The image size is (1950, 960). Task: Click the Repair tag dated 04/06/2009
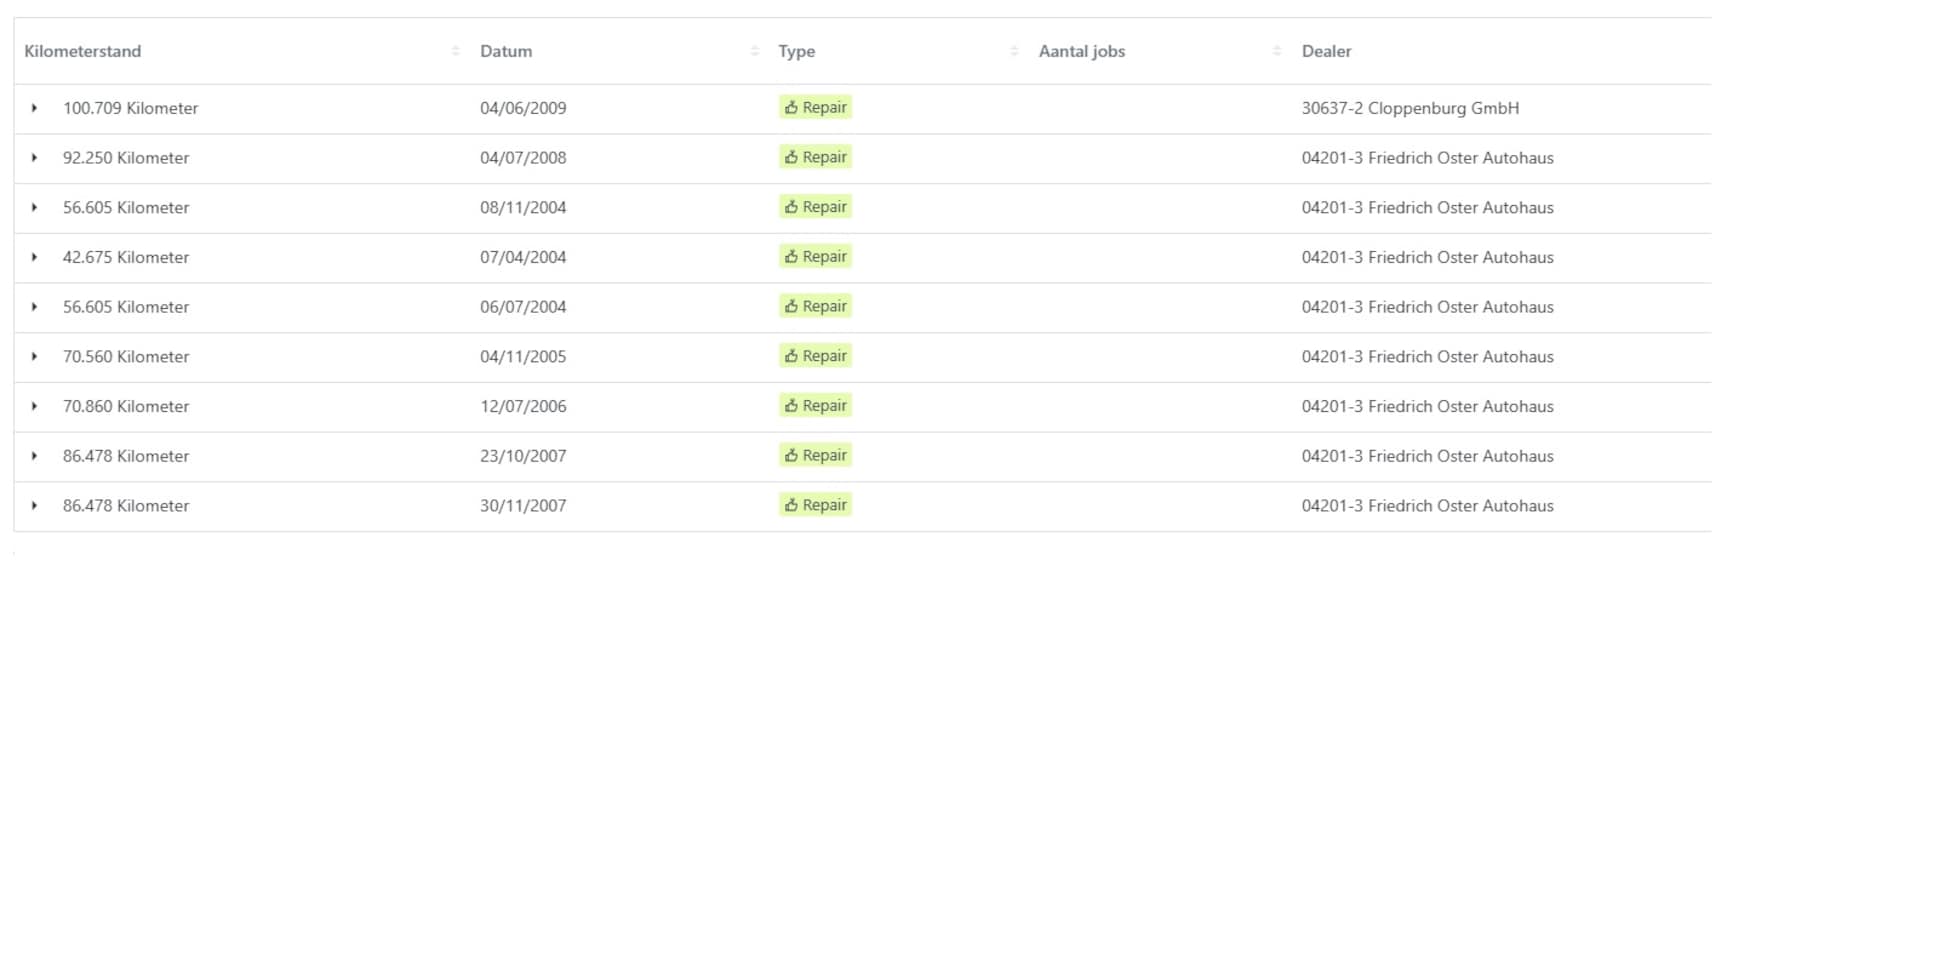[815, 108]
